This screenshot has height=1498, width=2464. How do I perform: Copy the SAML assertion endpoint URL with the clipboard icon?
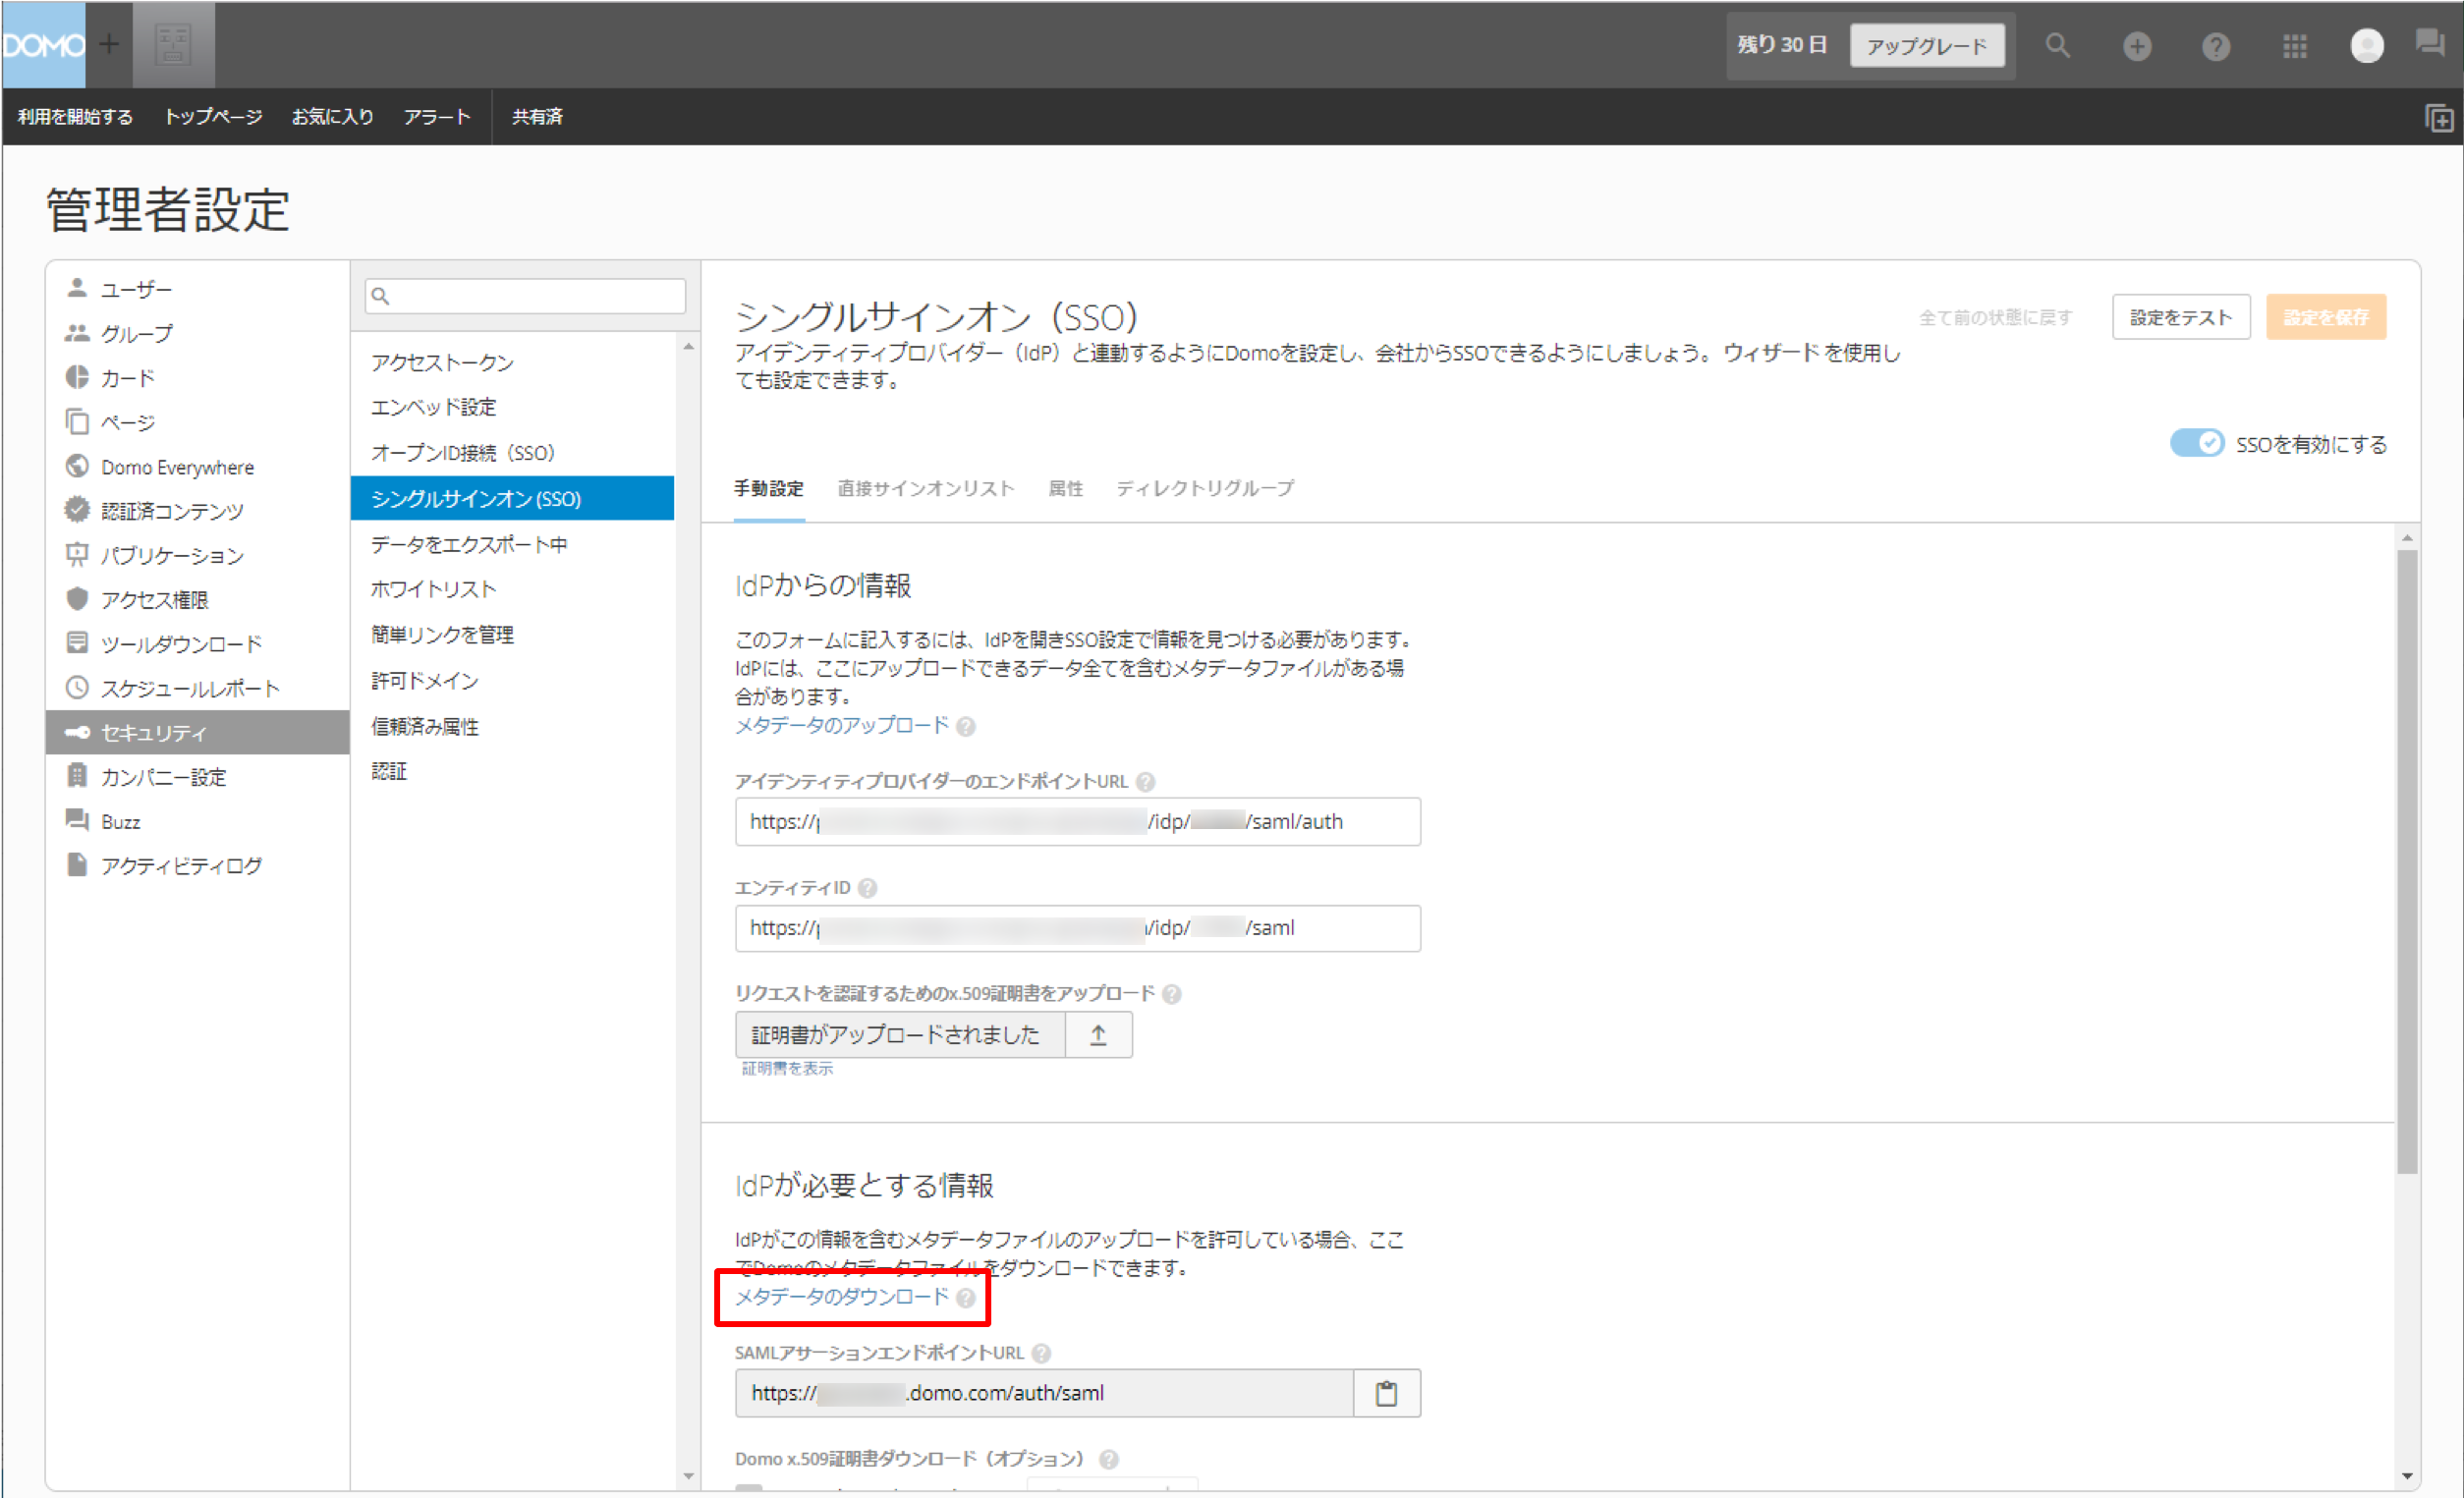point(1386,1393)
